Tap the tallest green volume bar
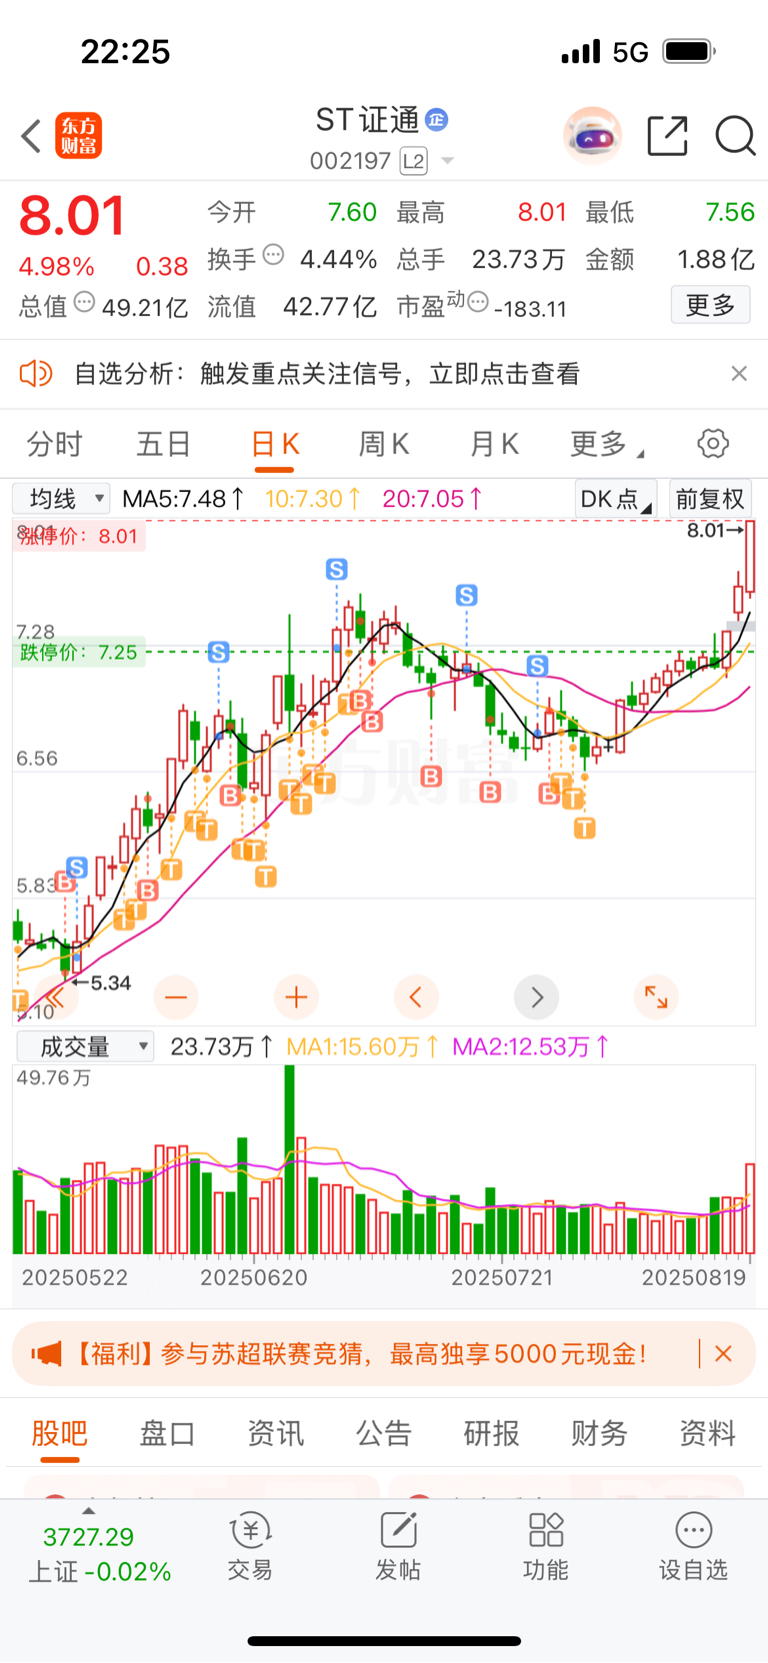This screenshot has width=768, height=1663. coord(290,1160)
